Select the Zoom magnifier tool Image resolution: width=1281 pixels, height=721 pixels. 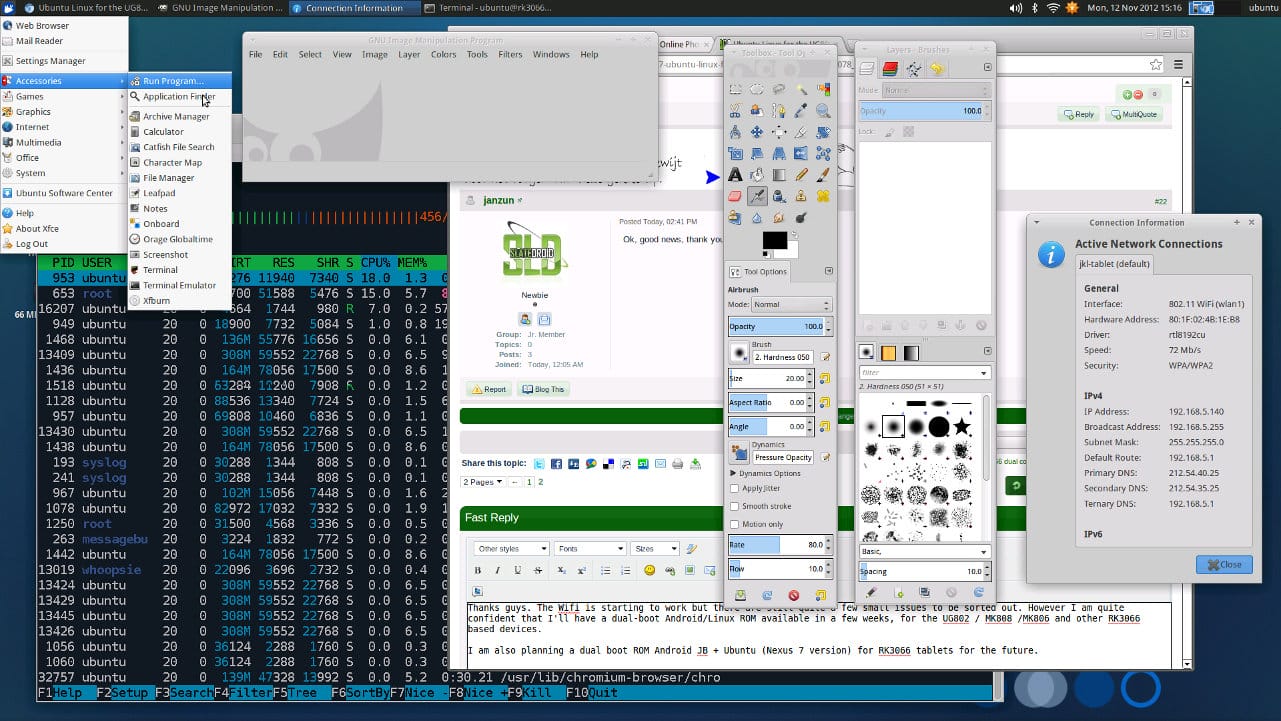coord(823,111)
